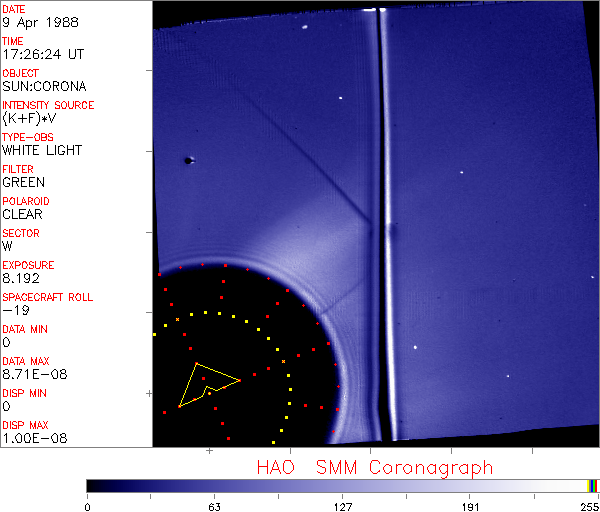Select the date value 9 Apr 1988
Screen dimensions: 600x512
33,23
